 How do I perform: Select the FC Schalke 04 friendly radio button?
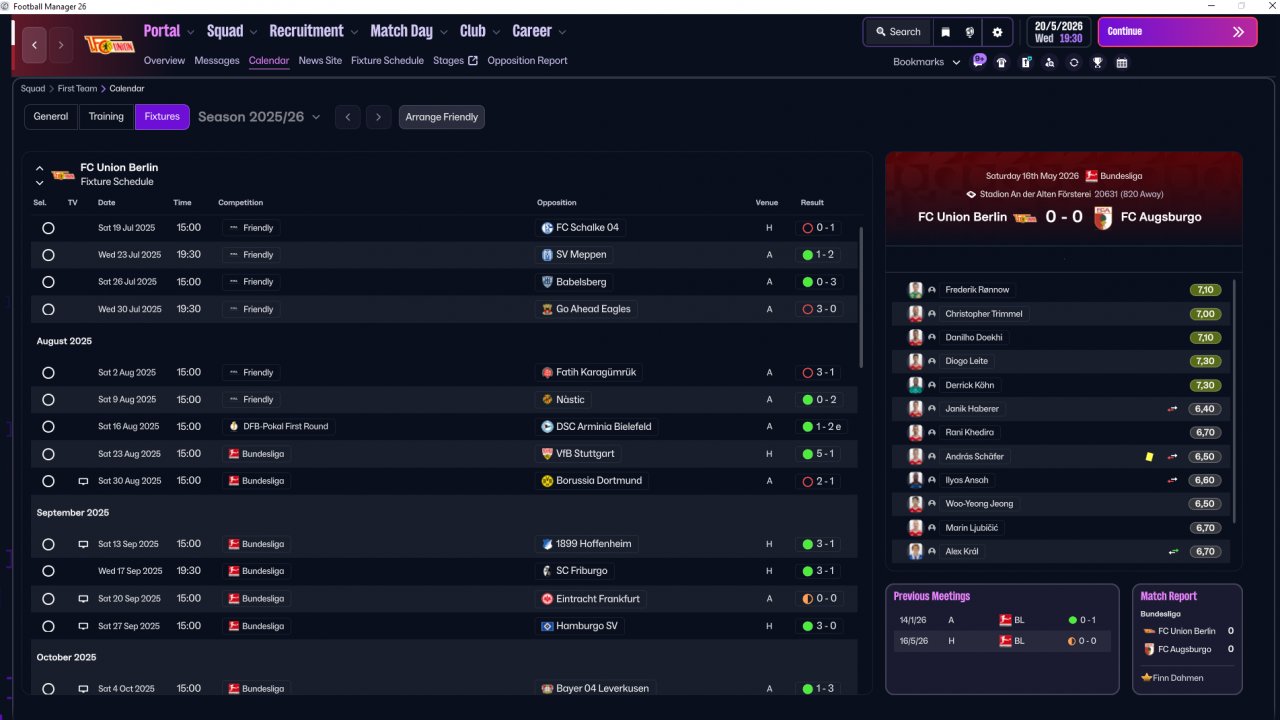tap(48, 228)
